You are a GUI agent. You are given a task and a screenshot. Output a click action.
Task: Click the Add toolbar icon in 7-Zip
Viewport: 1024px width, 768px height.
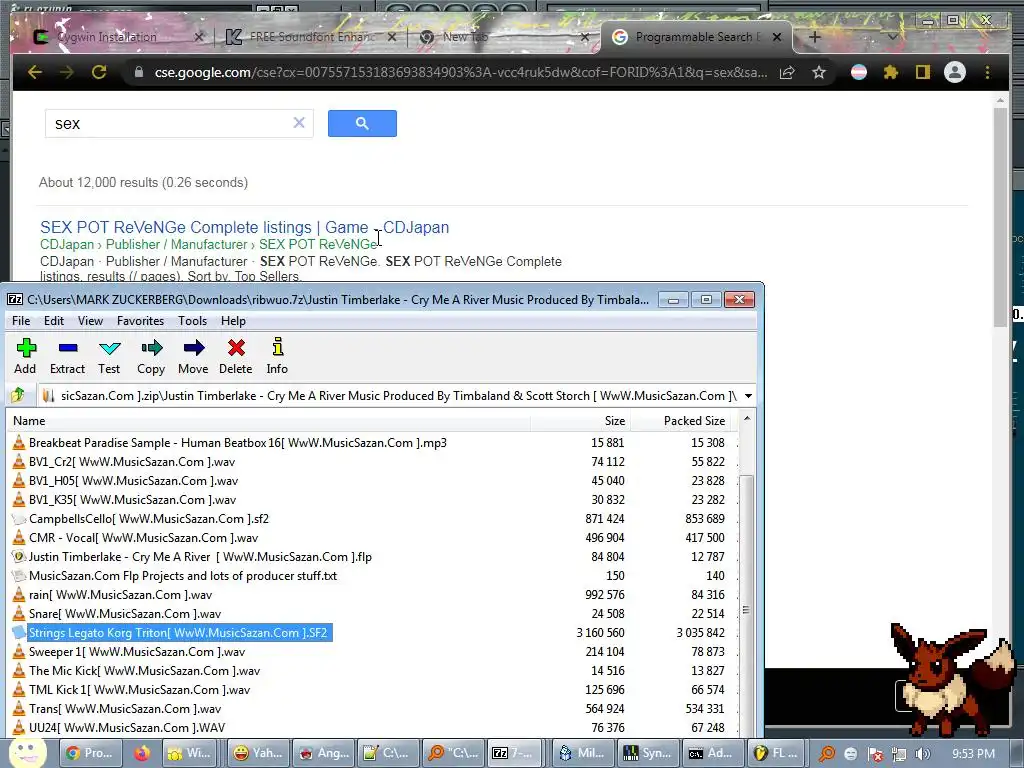click(x=25, y=356)
